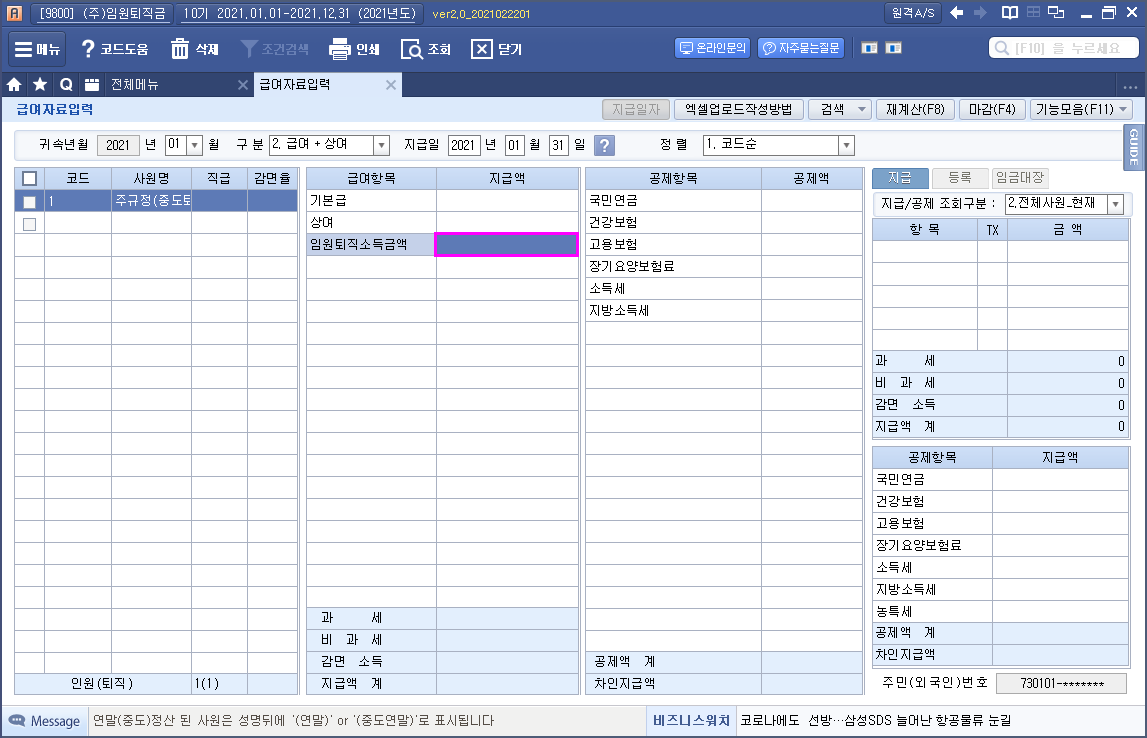The height and width of the screenshot is (738, 1147).
Task: Select the 지급 tab in right panel
Action: [x=900, y=178]
